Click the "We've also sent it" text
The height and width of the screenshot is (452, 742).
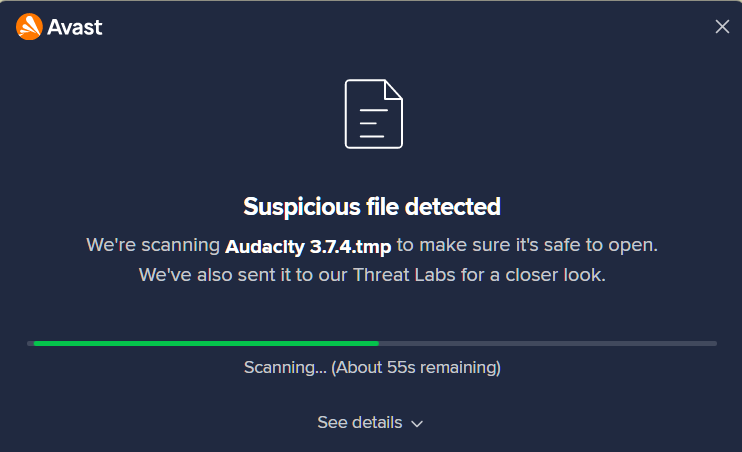(215, 273)
